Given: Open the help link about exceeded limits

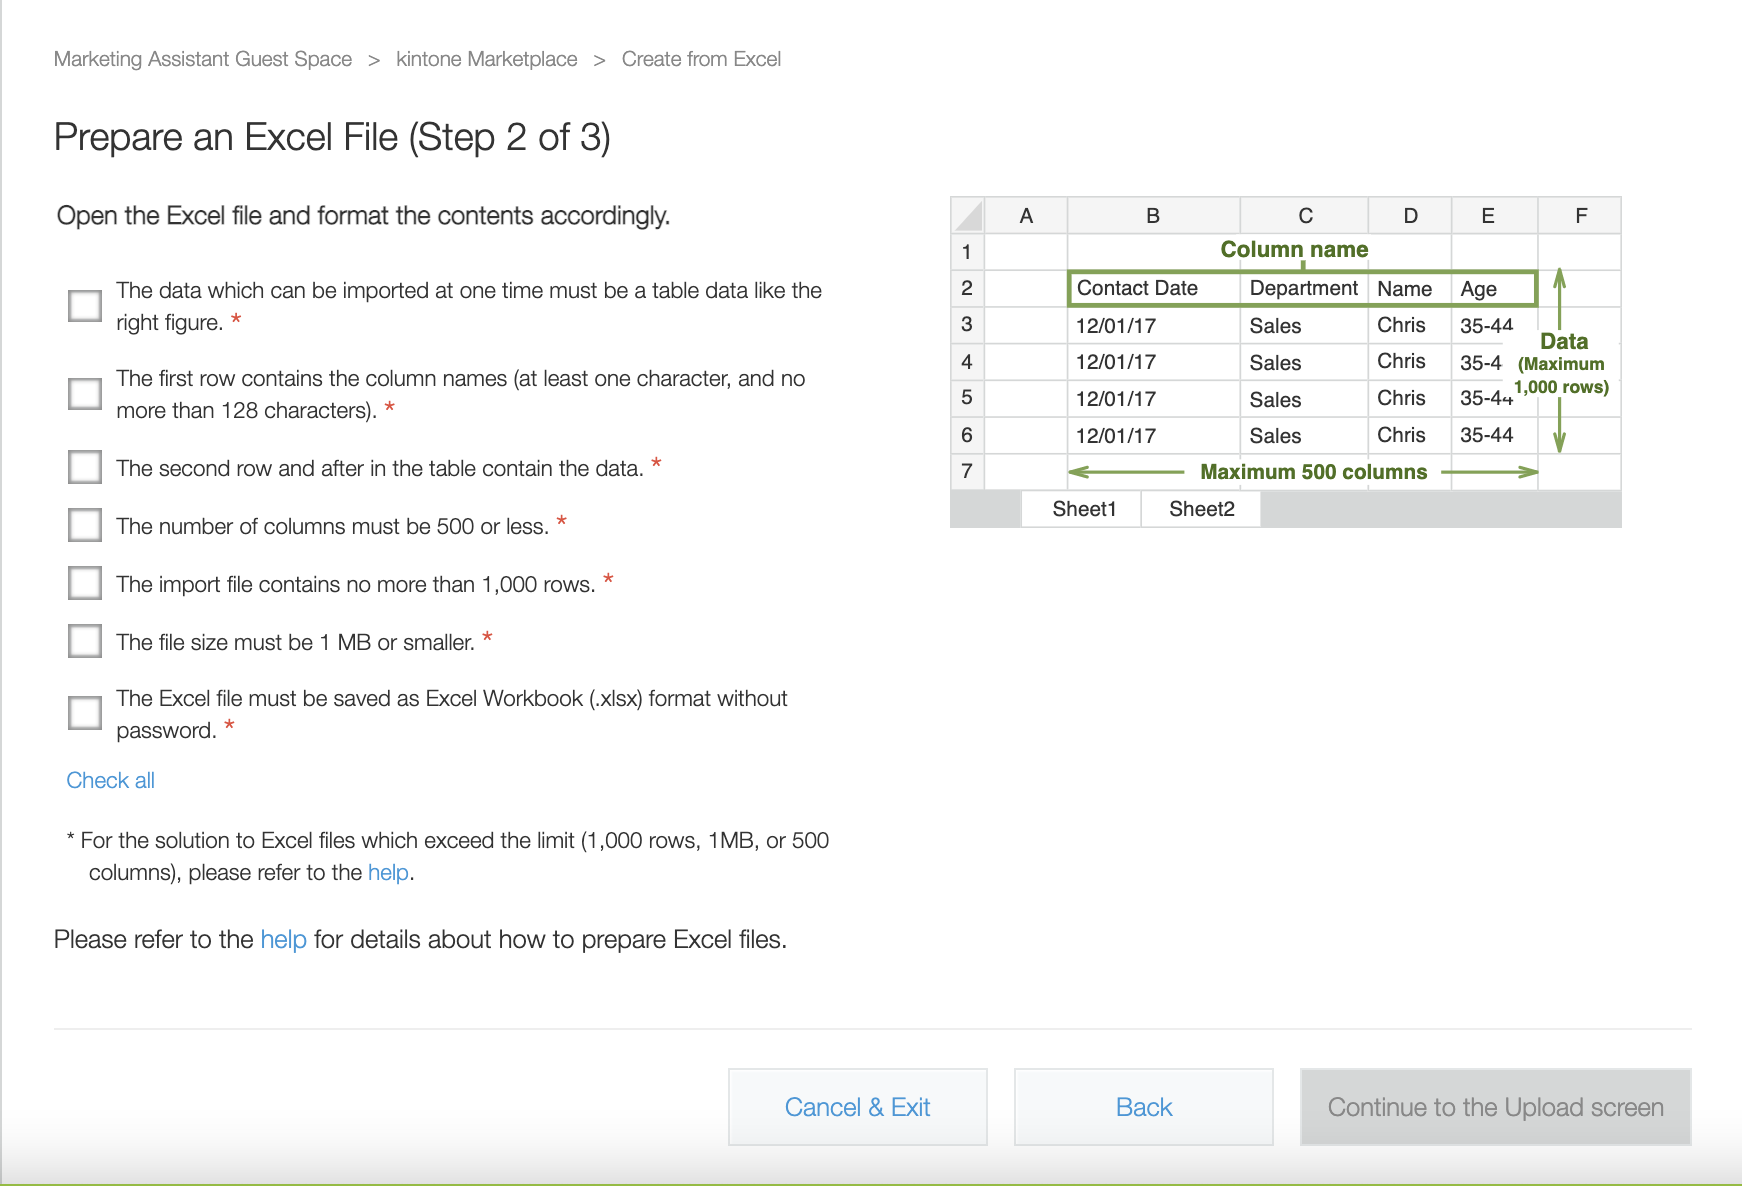Looking at the screenshot, I should click(386, 872).
